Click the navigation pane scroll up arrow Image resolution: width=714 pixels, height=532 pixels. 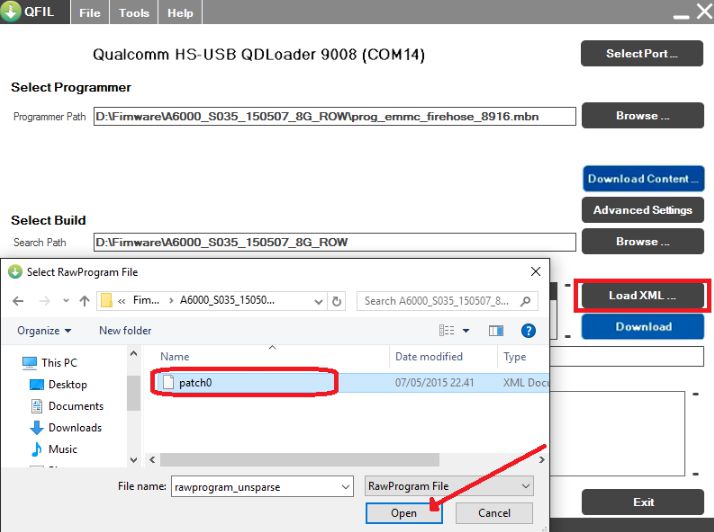click(x=133, y=353)
